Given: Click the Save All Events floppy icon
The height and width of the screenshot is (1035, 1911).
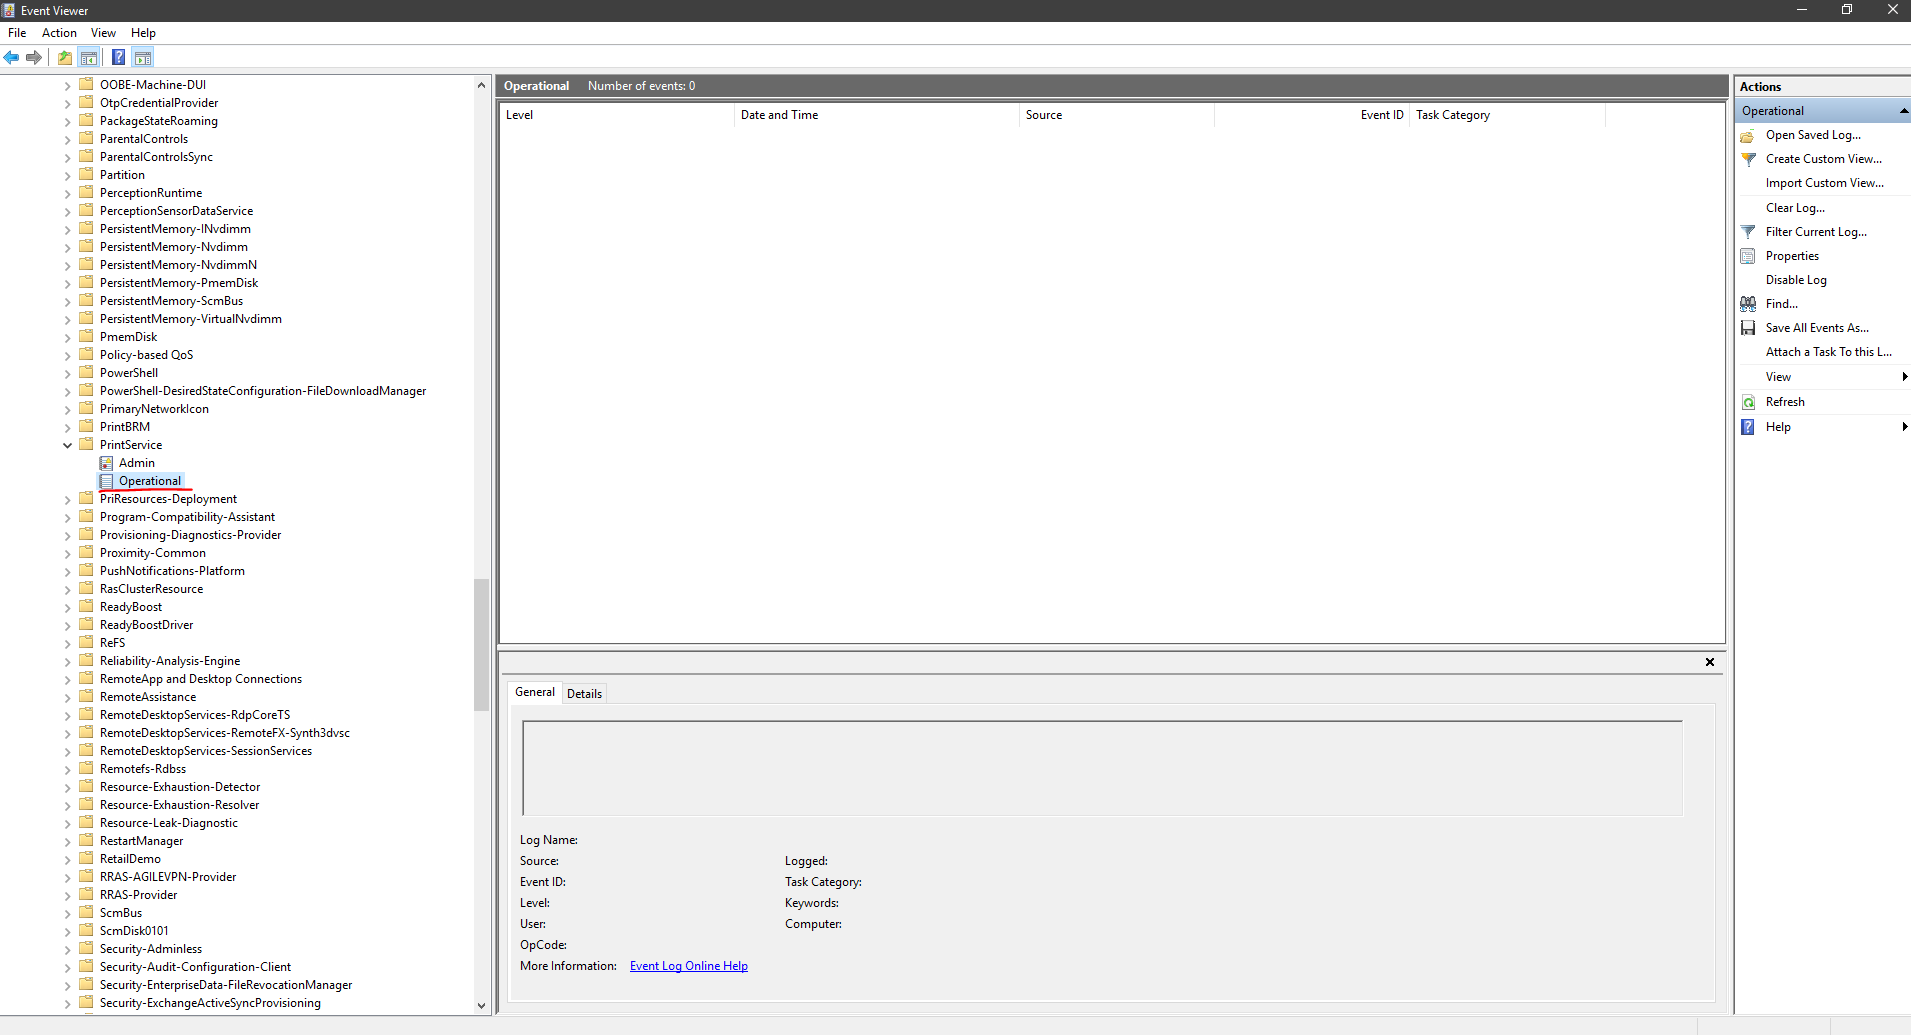Looking at the screenshot, I should tap(1748, 328).
